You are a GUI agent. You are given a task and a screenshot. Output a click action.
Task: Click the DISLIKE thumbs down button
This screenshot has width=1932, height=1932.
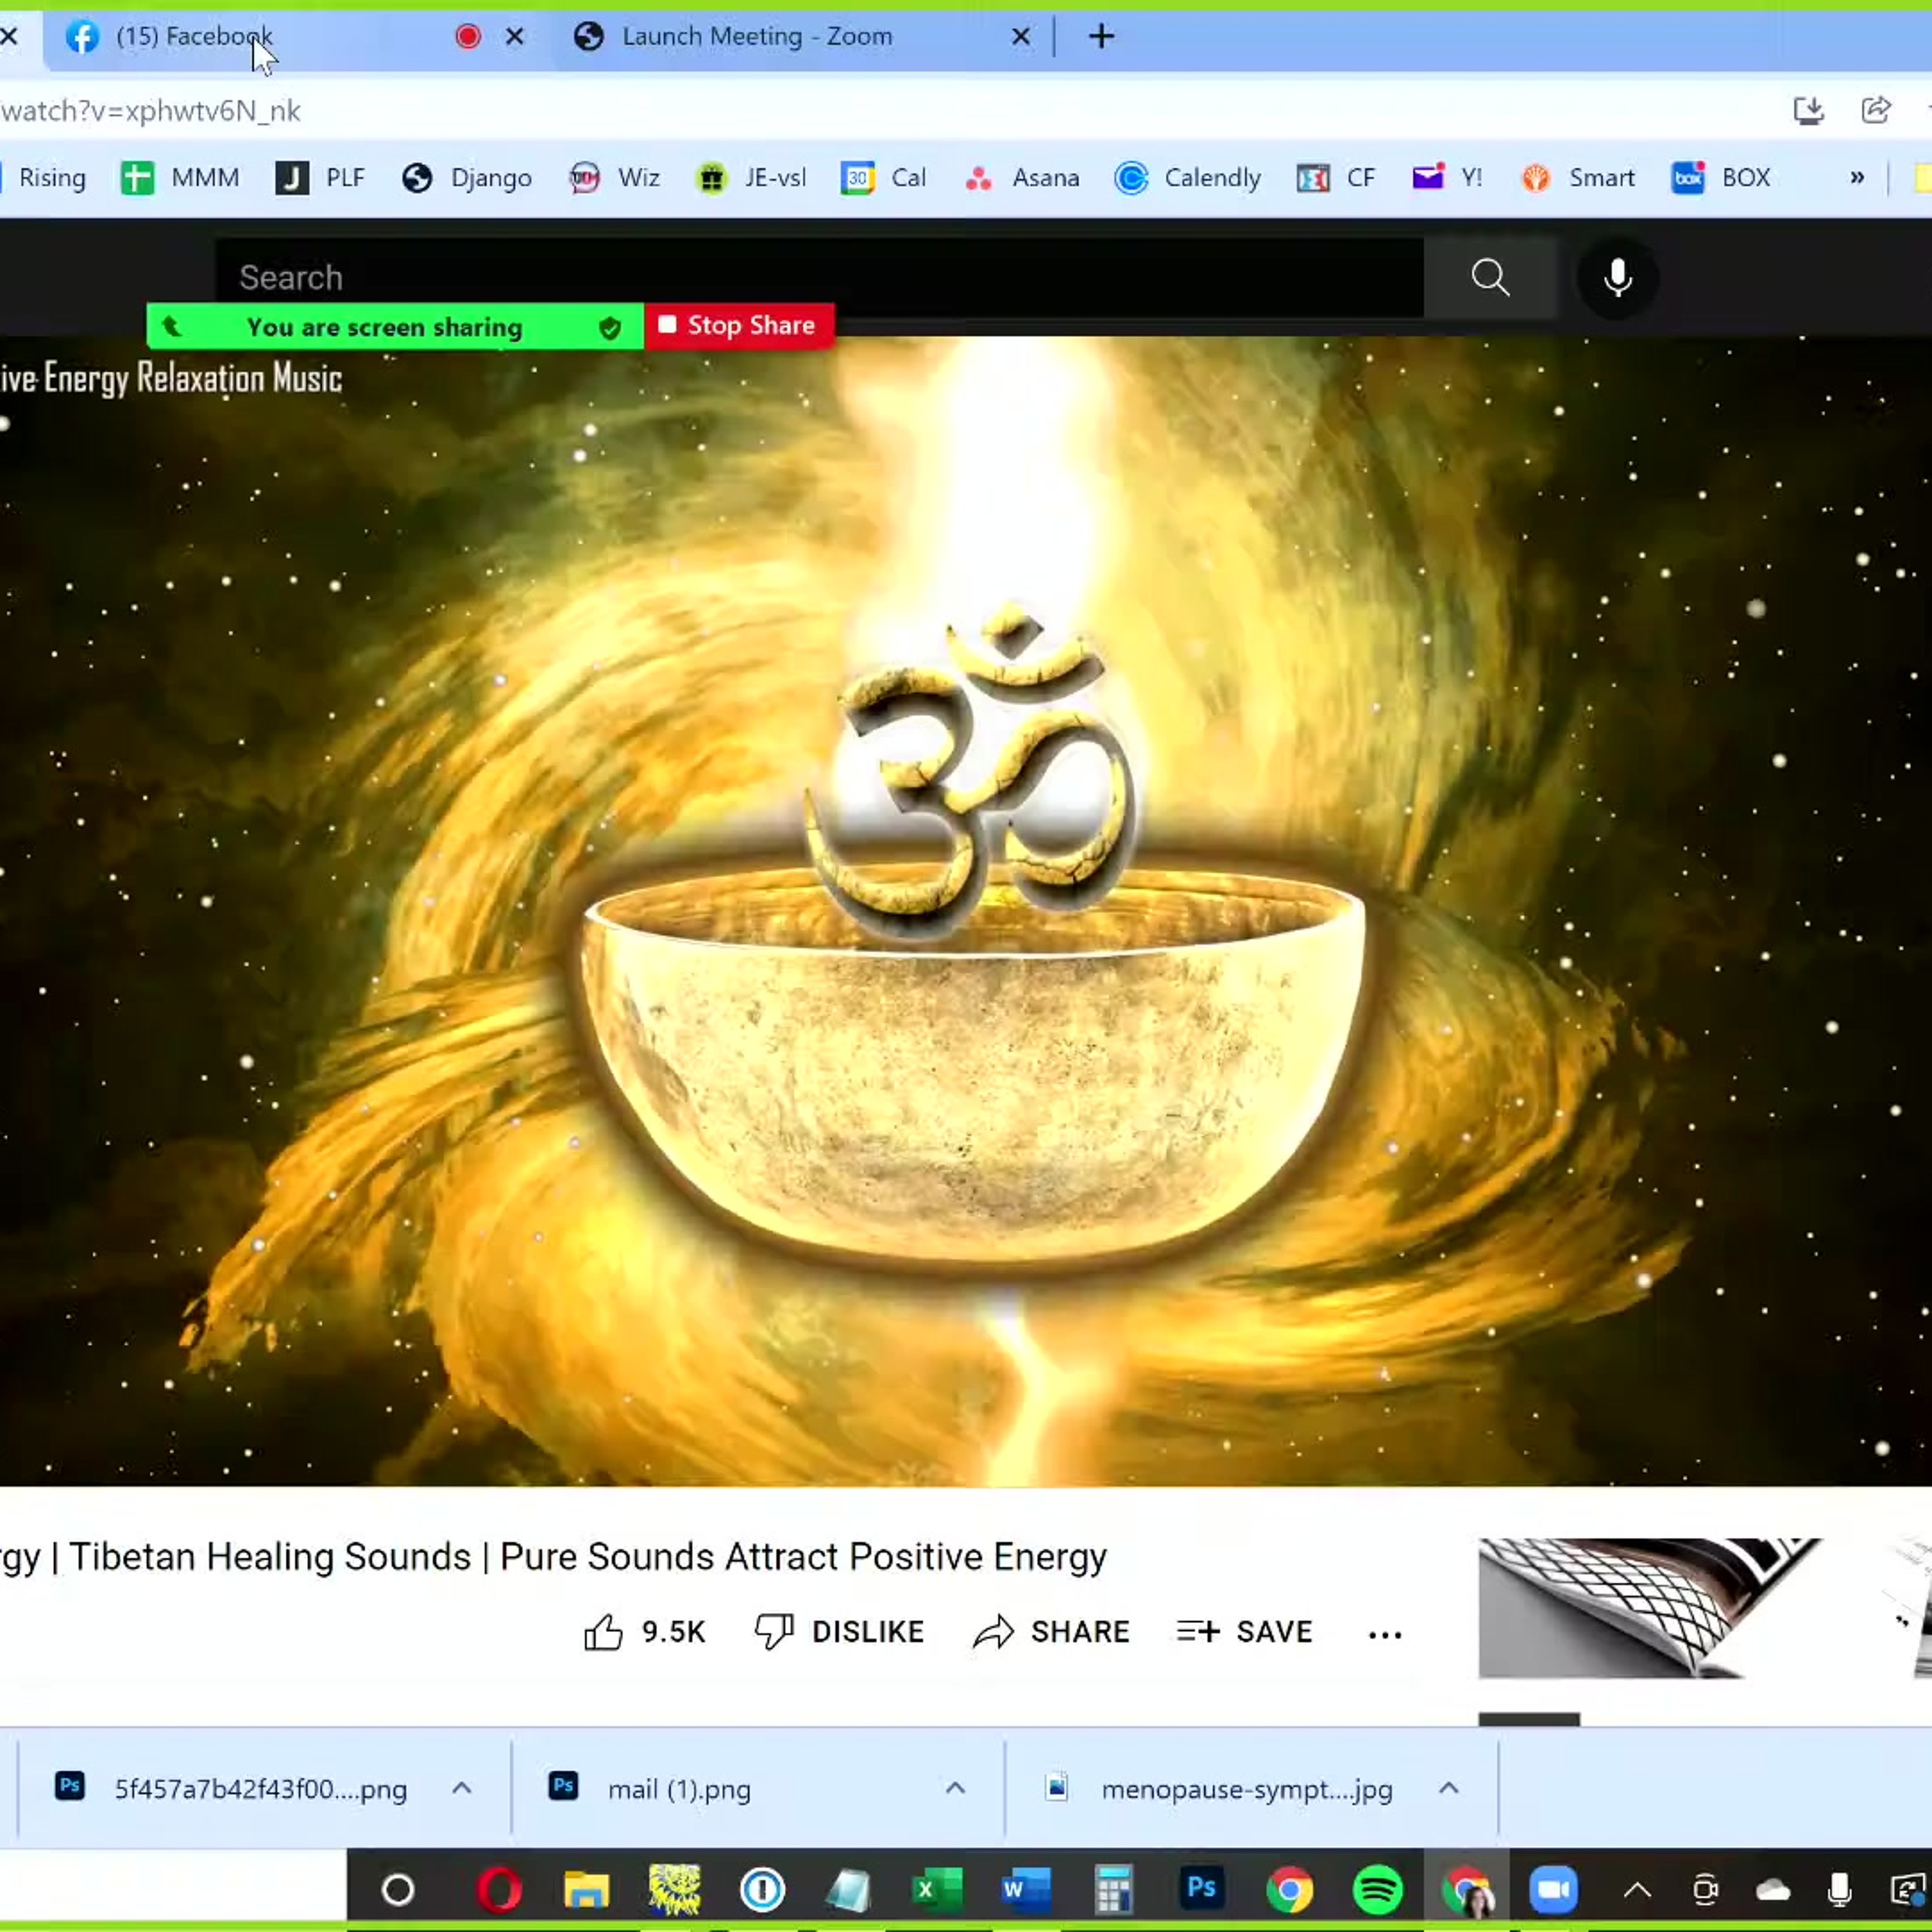coord(773,1631)
